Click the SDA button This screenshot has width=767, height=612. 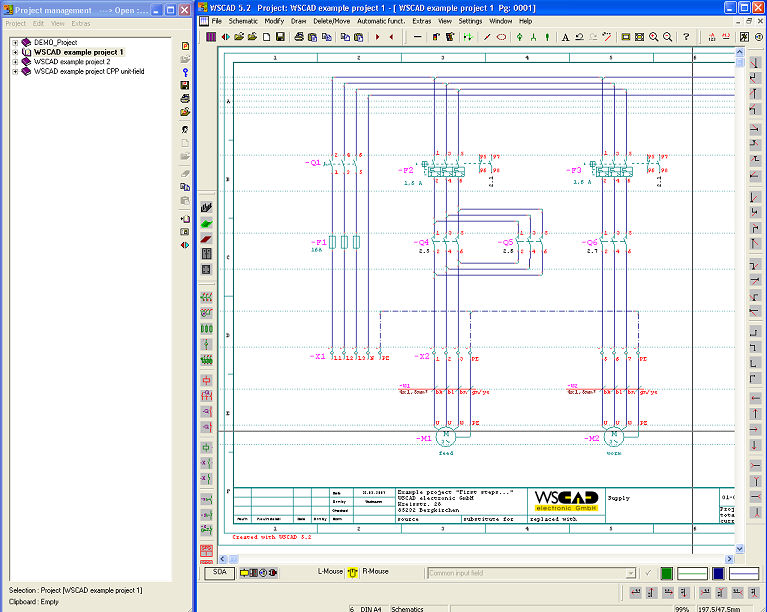point(220,572)
